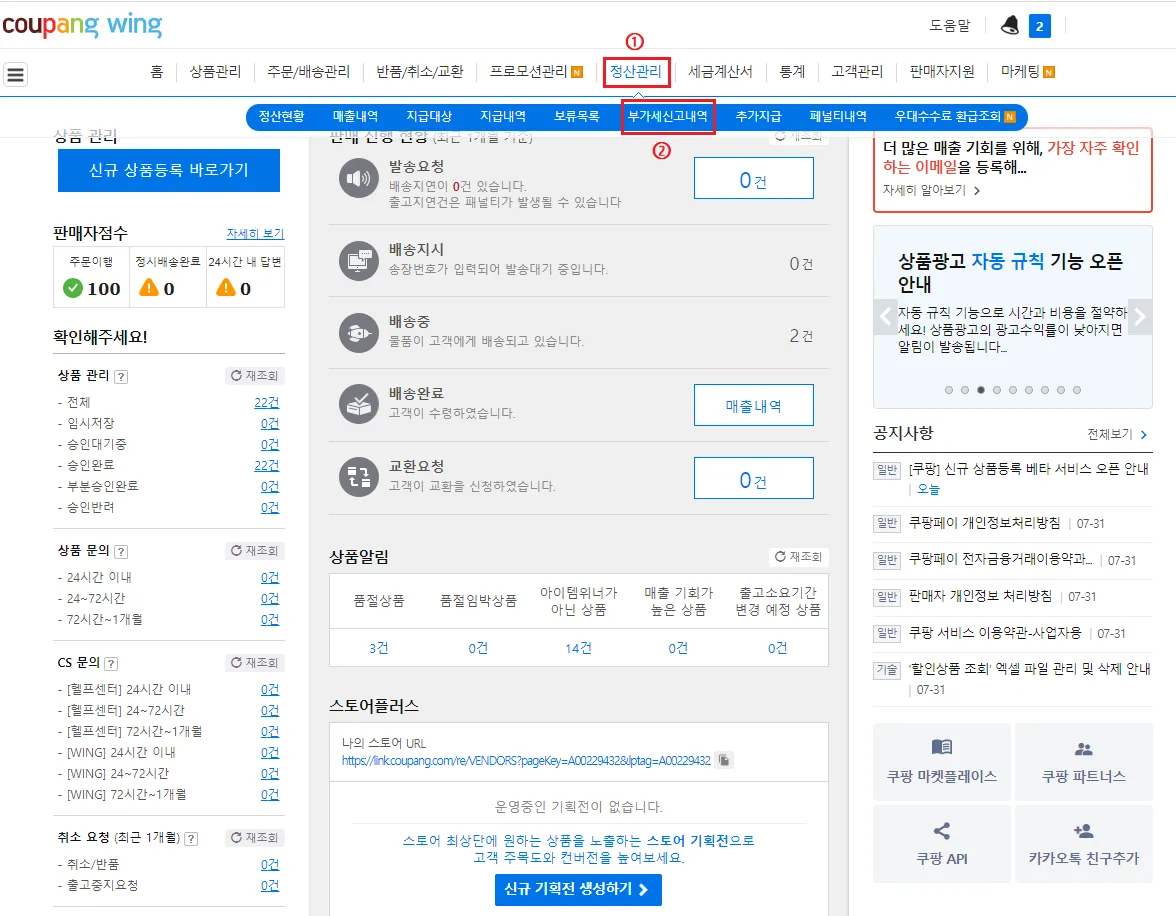Click 매출내역 button in 배송완료 row
1176x916 pixels.
coord(753,405)
